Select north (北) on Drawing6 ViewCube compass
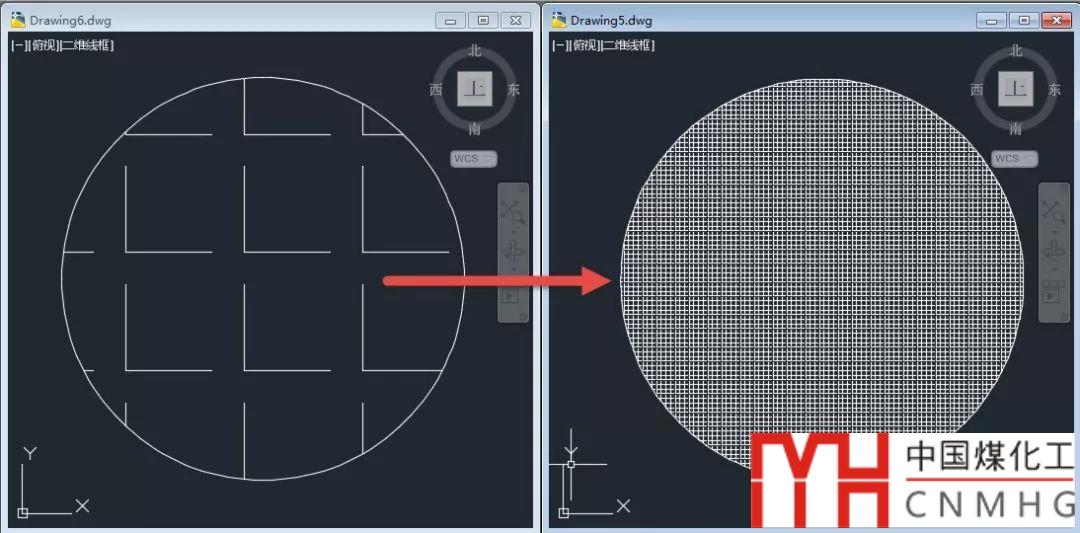The height and width of the screenshot is (533, 1080). click(x=475, y=51)
